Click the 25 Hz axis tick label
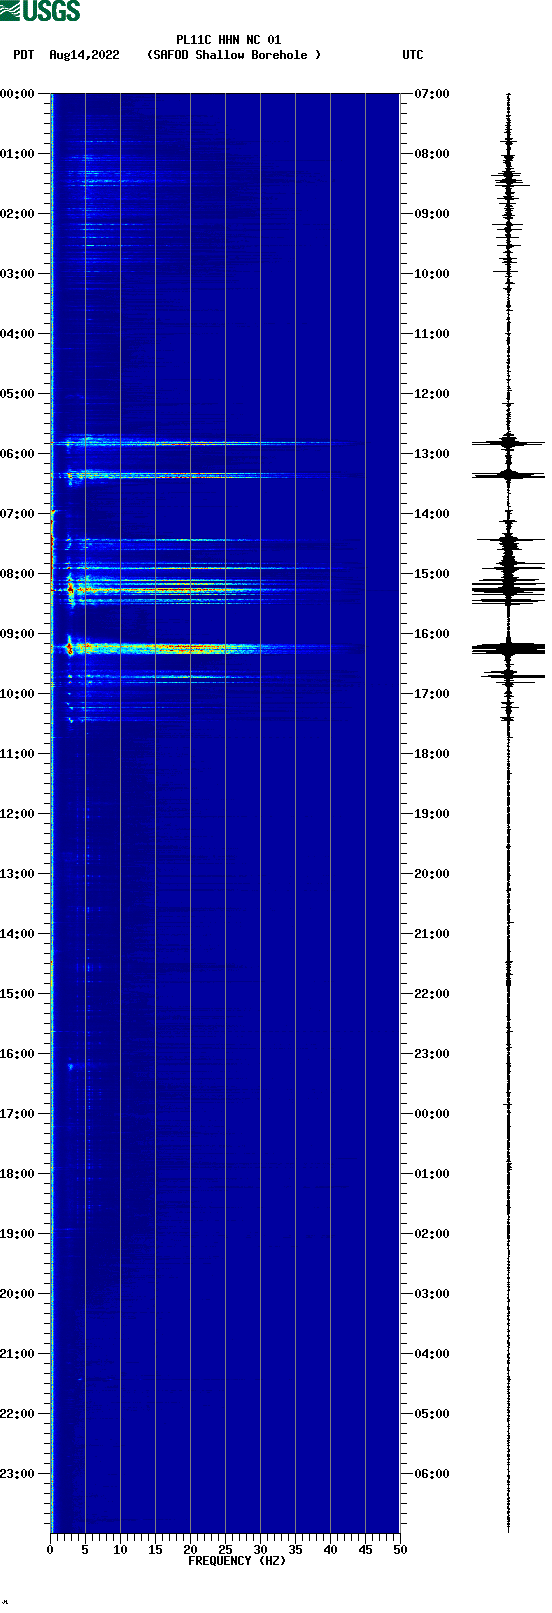This screenshot has height=1613, width=552. point(225,1550)
